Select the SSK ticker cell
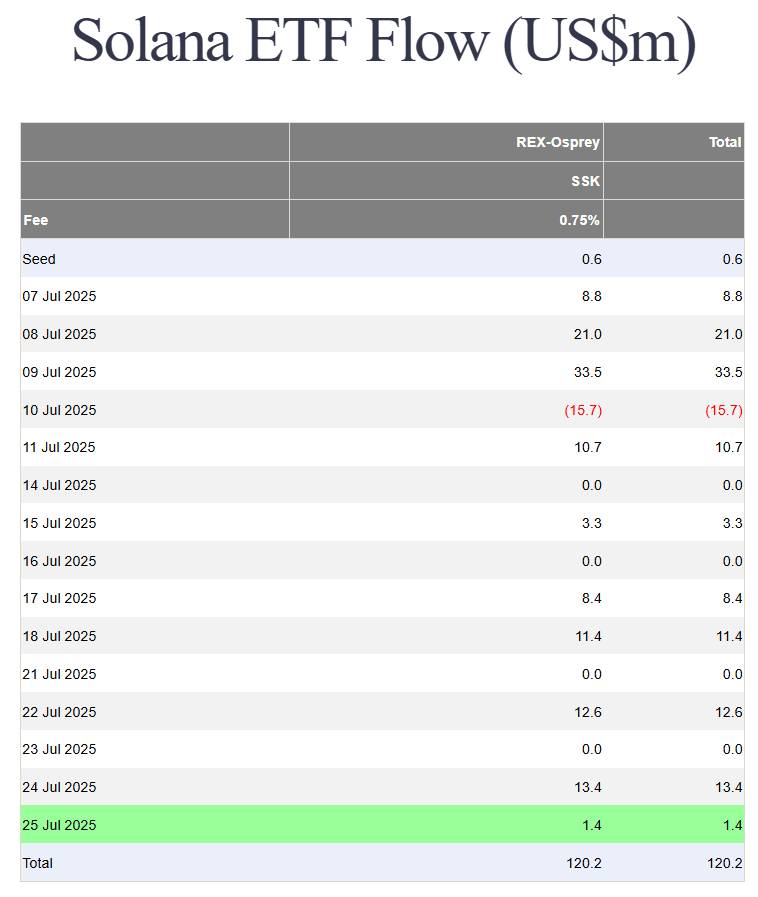This screenshot has height=897, width=758. click(585, 181)
